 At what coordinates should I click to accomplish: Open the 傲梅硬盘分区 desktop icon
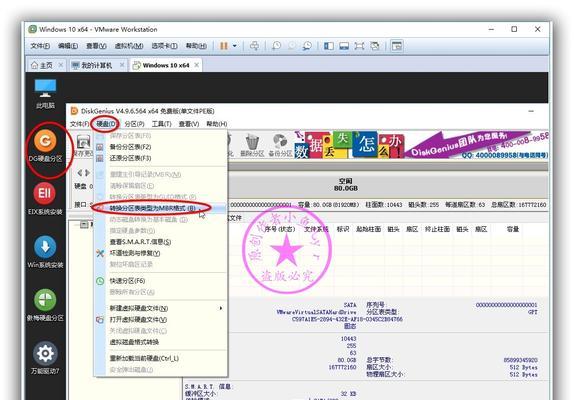tap(45, 305)
